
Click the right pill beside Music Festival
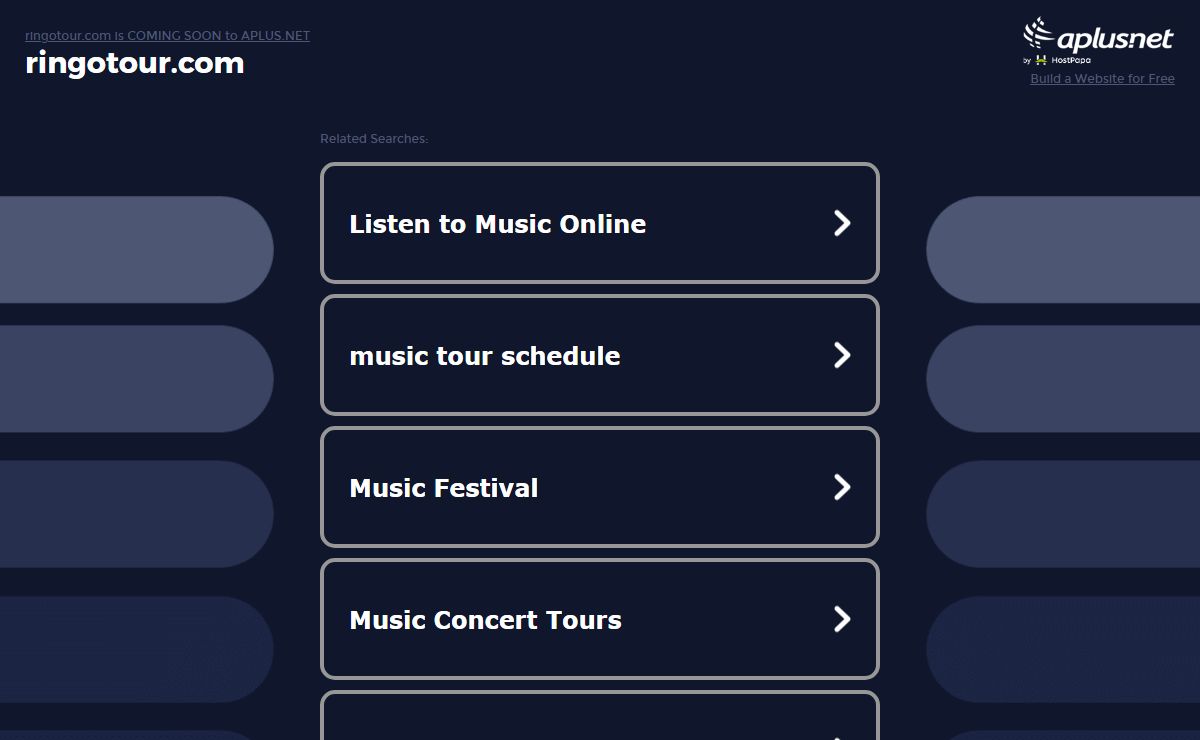[1063, 514]
